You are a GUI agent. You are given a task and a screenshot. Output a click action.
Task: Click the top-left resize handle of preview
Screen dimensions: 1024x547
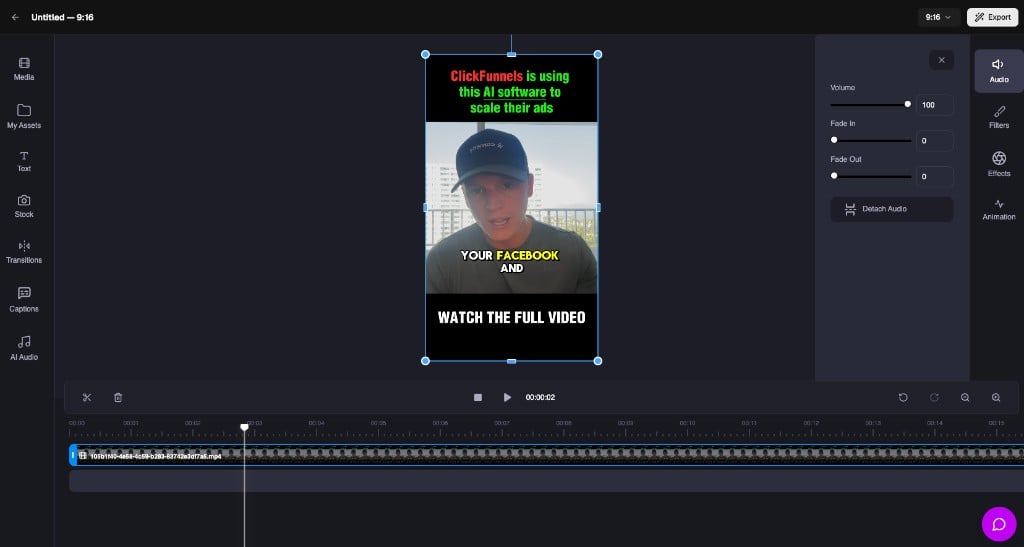click(425, 54)
